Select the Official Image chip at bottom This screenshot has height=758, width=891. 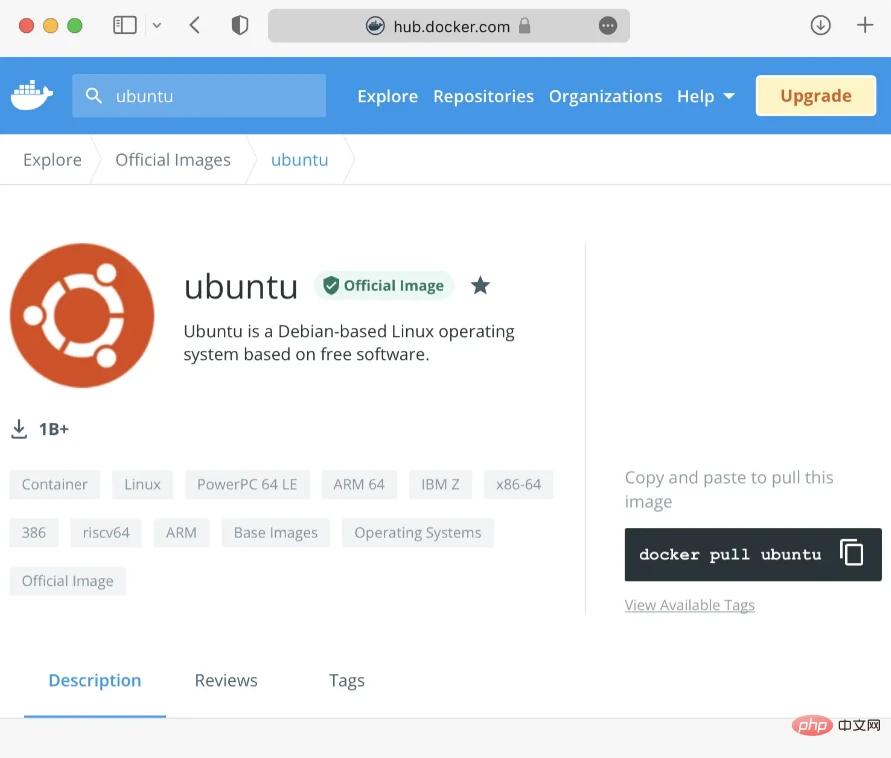[68, 581]
